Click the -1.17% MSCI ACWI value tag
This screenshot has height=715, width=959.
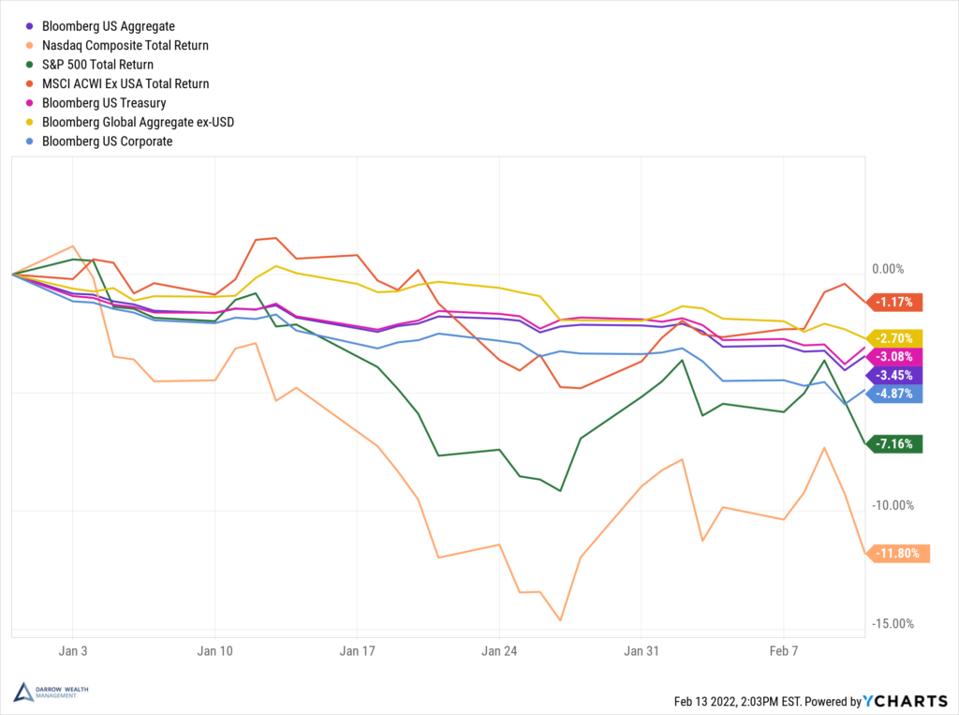[x=894, y=301]
